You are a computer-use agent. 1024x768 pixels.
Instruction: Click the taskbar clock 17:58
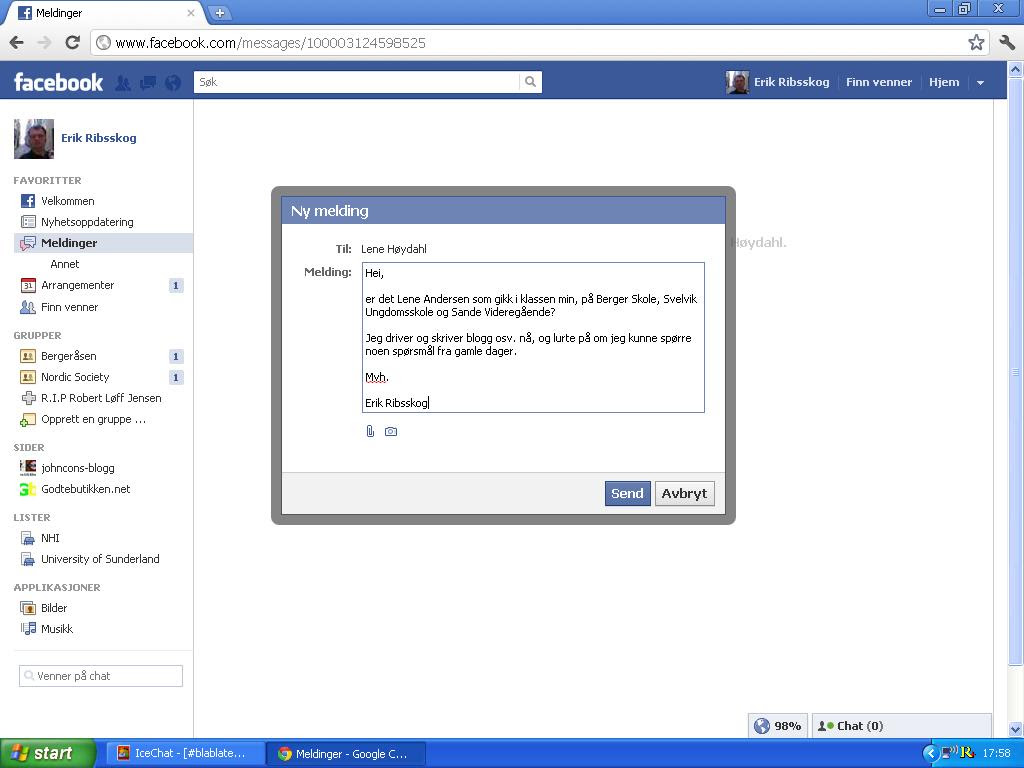pyautogui.click(x=997, y=754)
